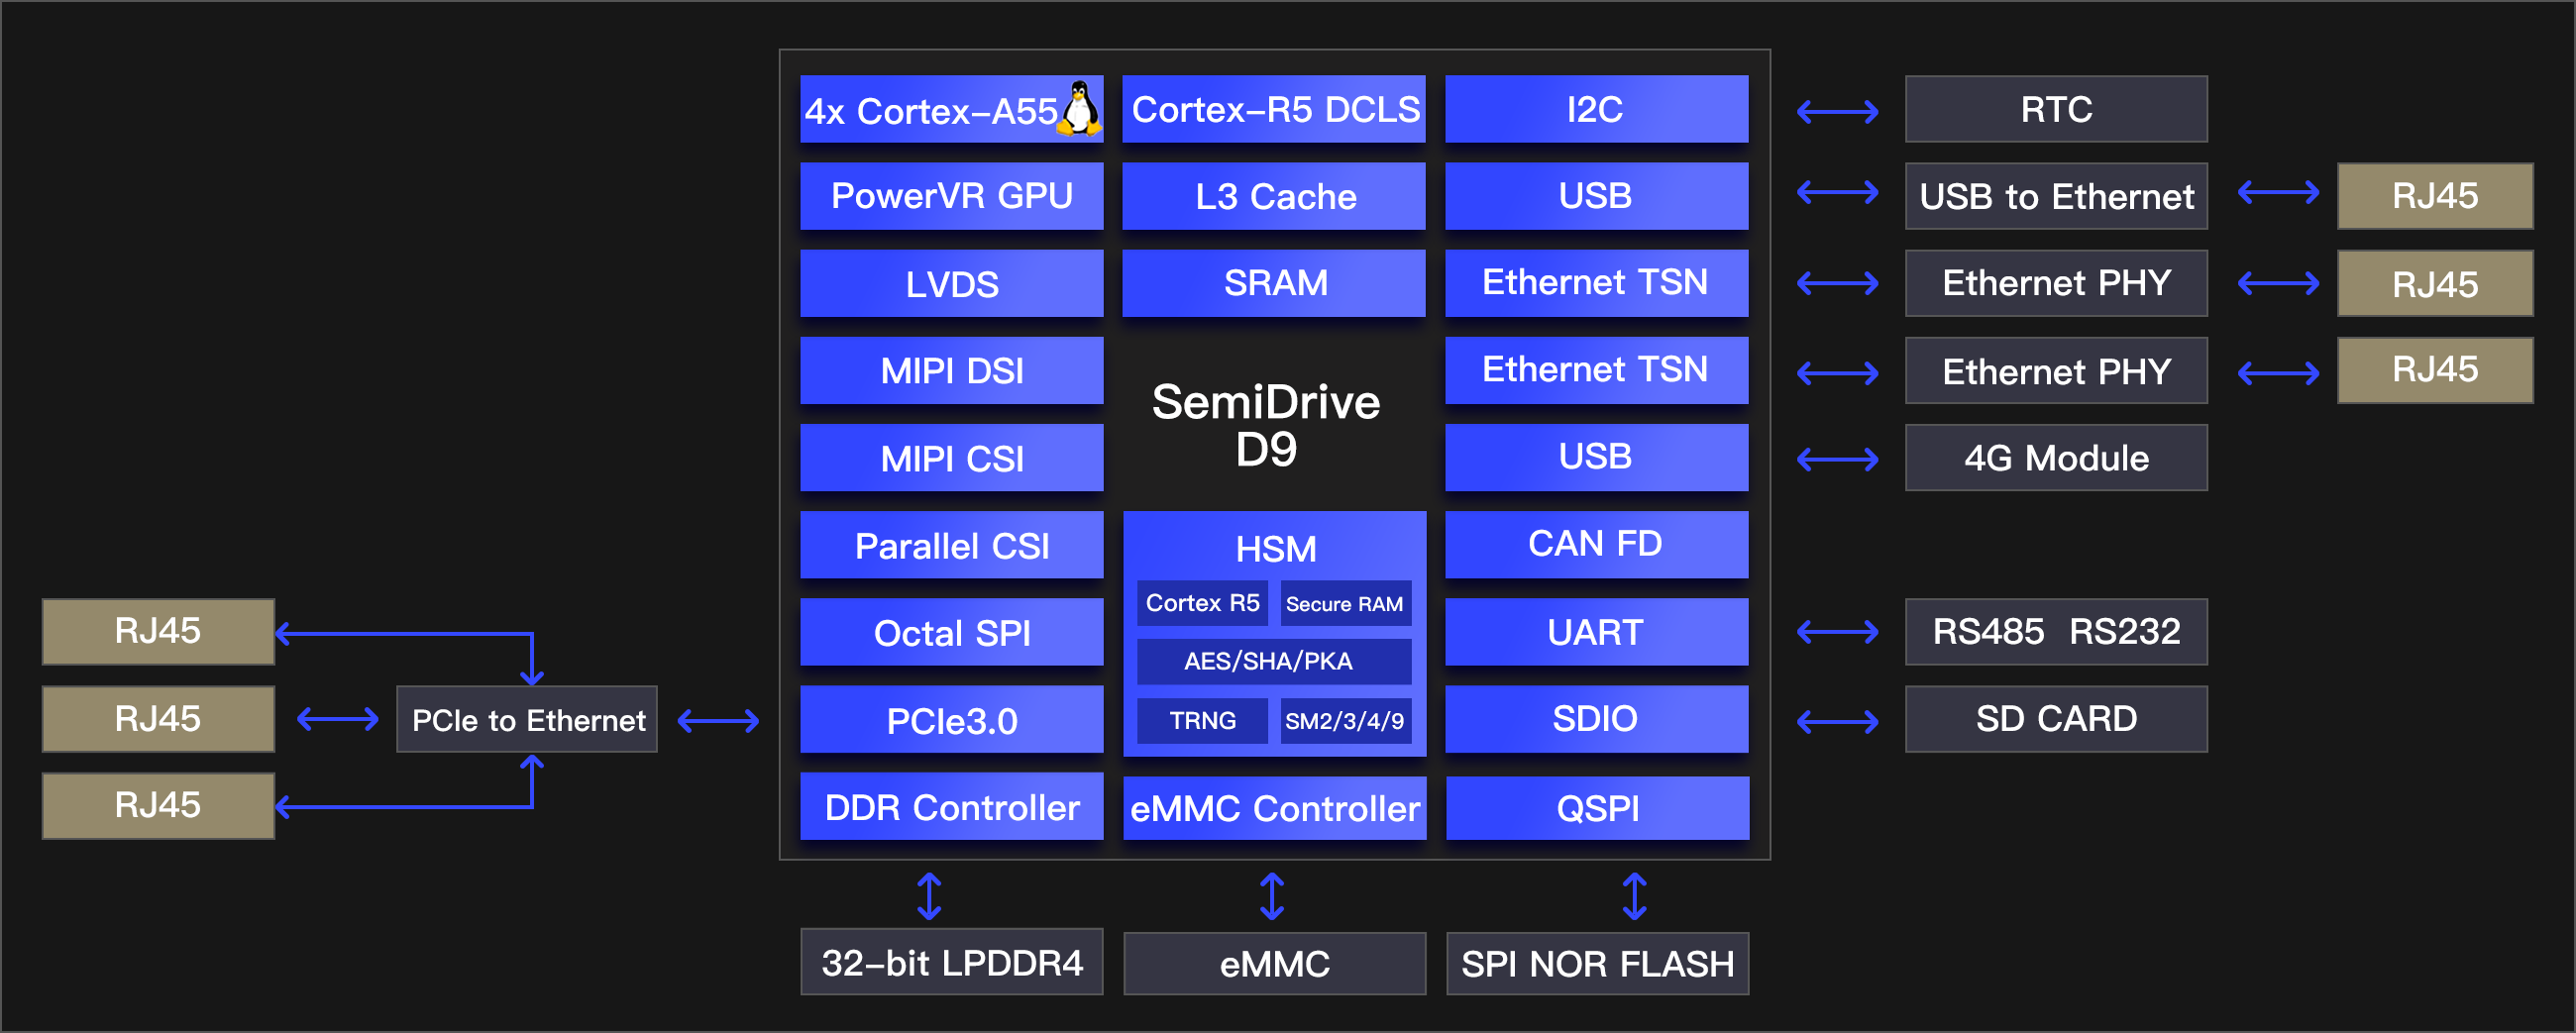Click the arrow above SPI NOR FLASH
2576x1033 pixels.
(x=1634, y=895)
